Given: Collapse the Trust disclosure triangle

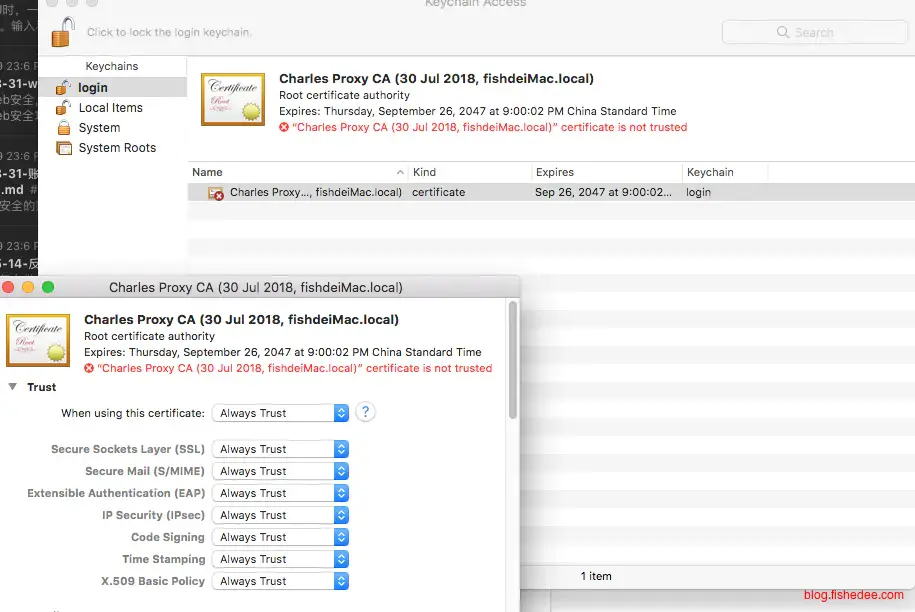Looking at the screenshot, I should click(13, 387).
